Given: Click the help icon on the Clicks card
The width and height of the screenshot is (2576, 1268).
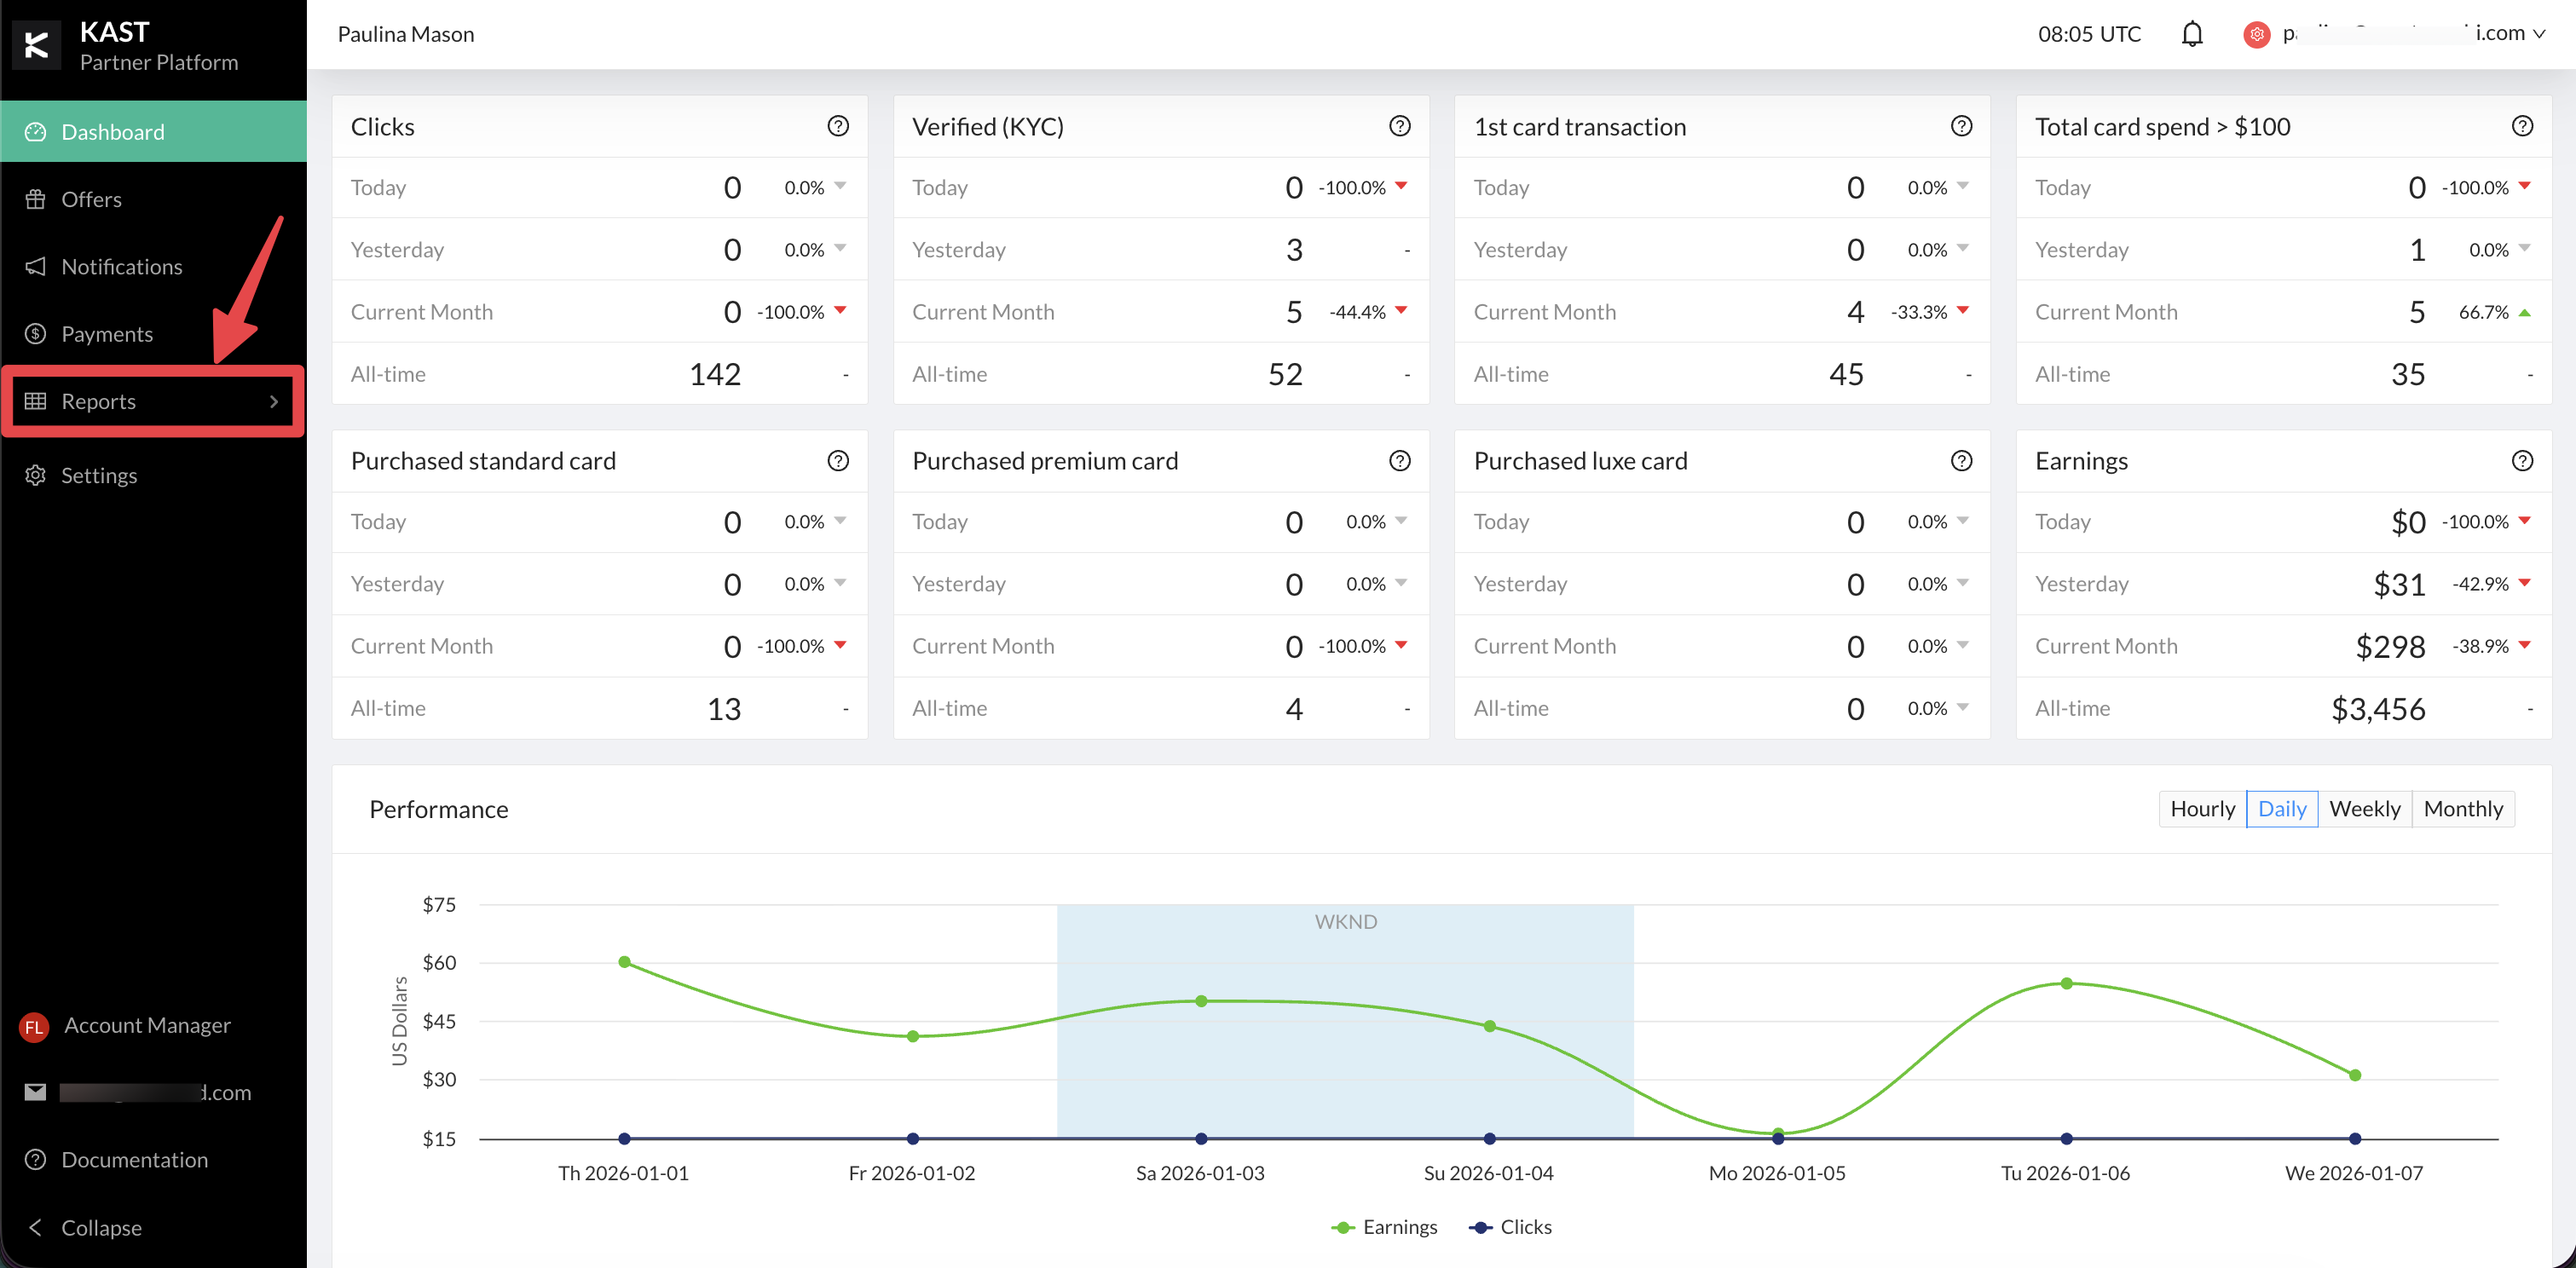Looking at the screenshot, I should [838, 126].
